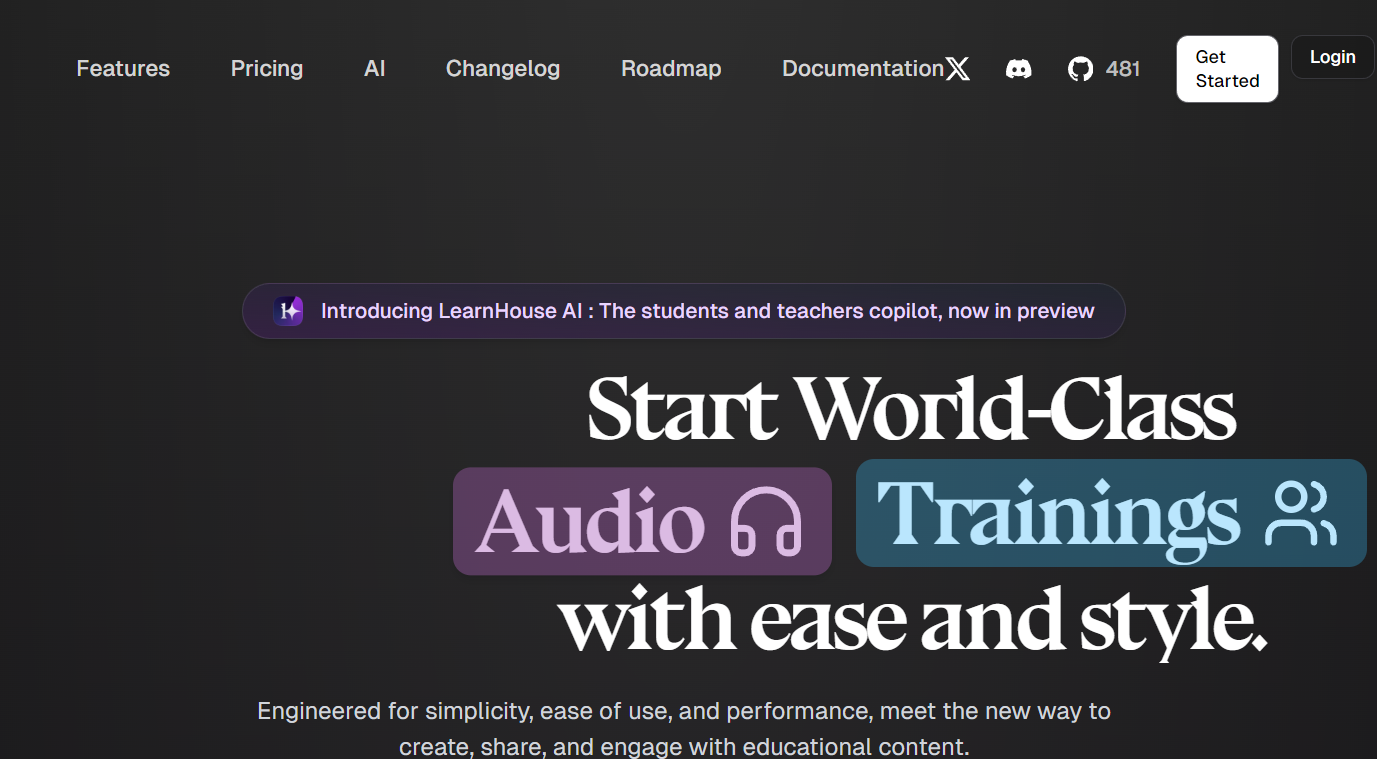View the 481 GitHub stars count
The width and height of the screenshot is (1377, 759).
click(1124, 69)
